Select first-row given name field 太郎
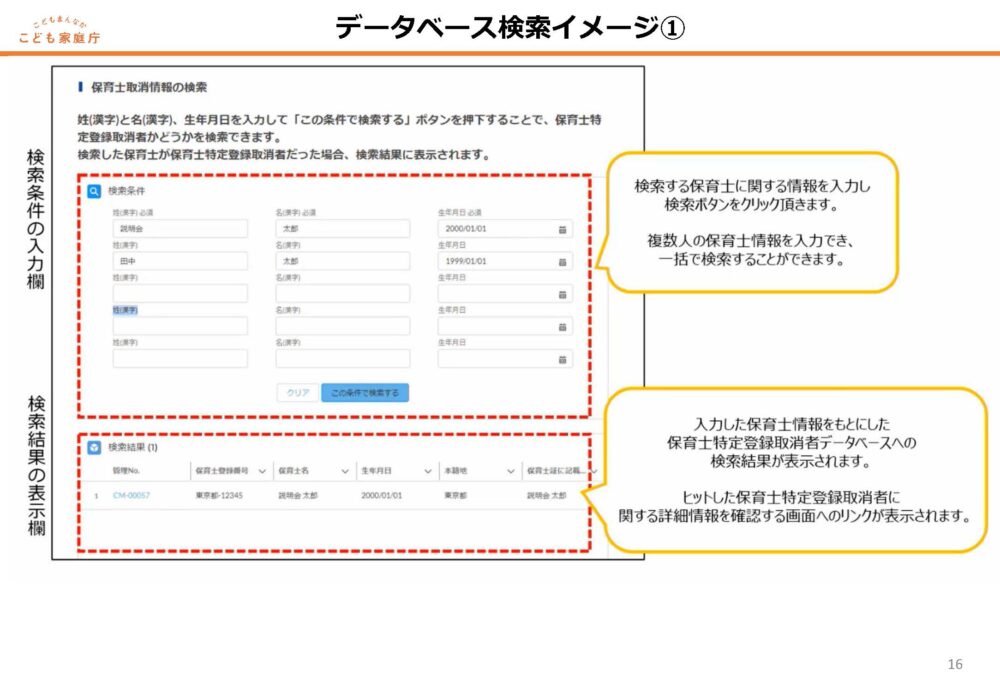This screenshot has height=692, width=1000. (343, 229)
